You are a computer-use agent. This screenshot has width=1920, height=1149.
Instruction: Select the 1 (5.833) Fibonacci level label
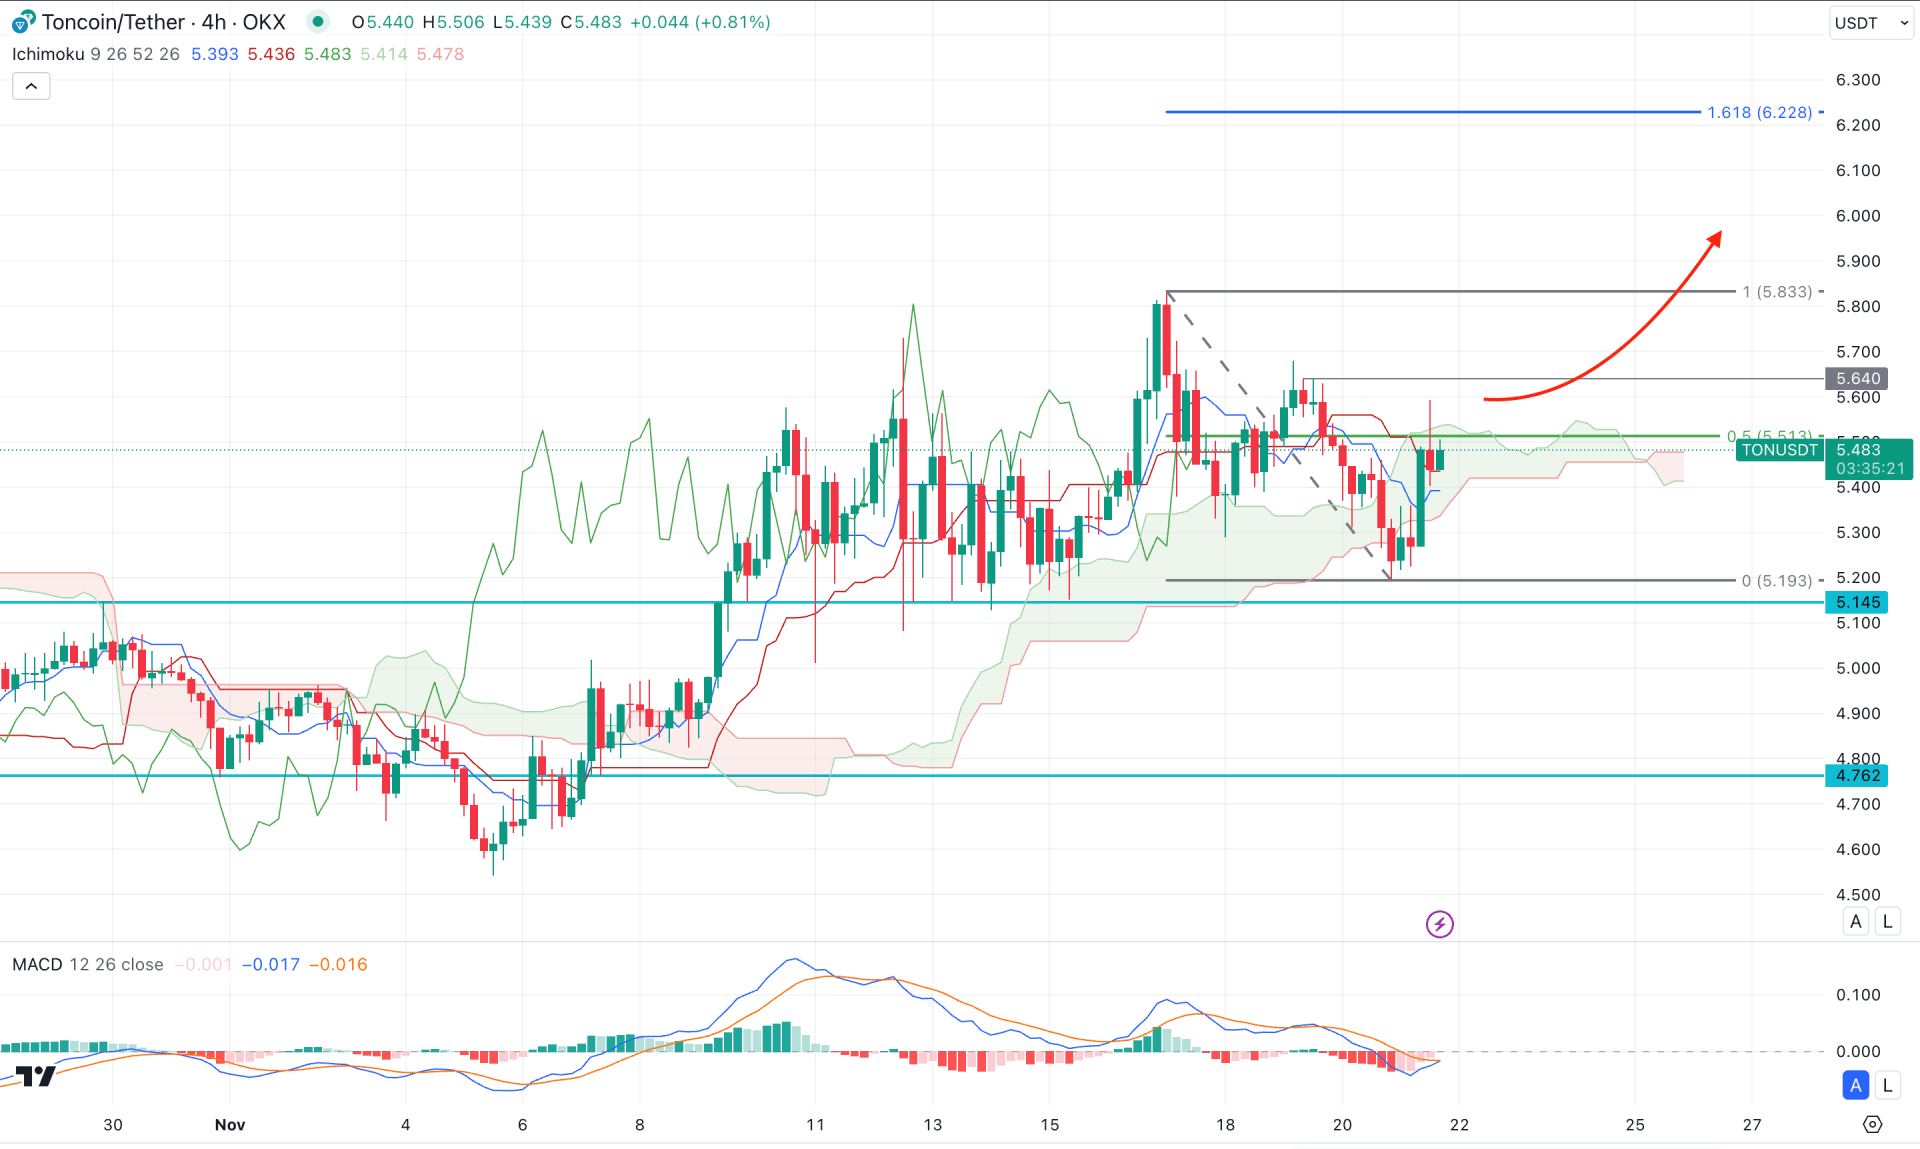[x=1777, y=292]
